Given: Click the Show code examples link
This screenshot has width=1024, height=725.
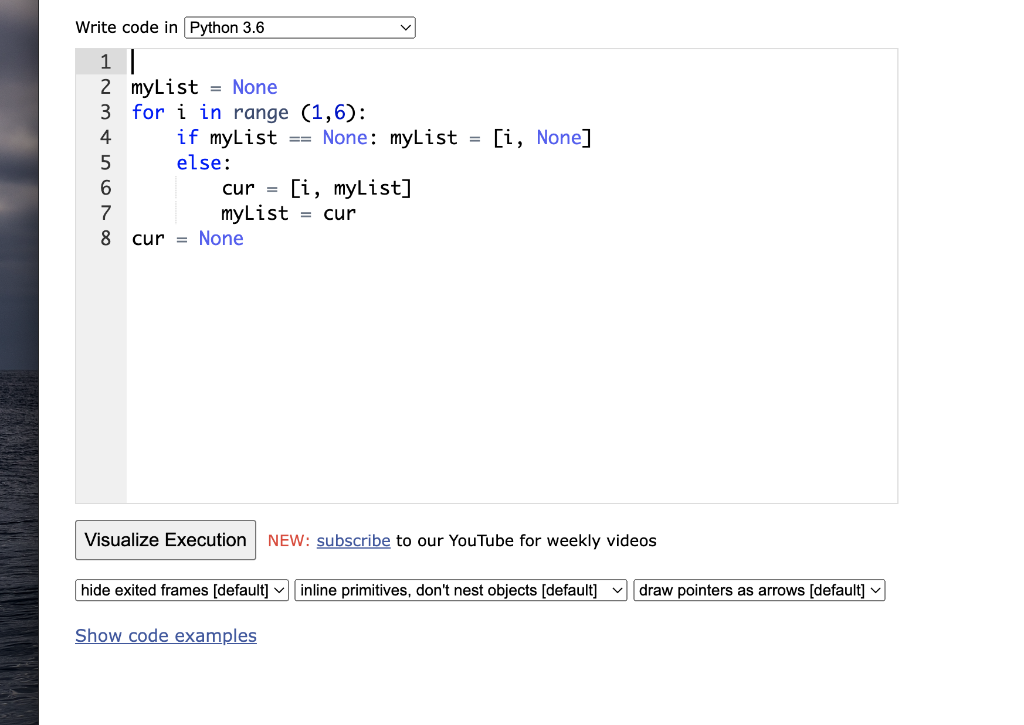Looking at the screenshot, I should [166, 636].
